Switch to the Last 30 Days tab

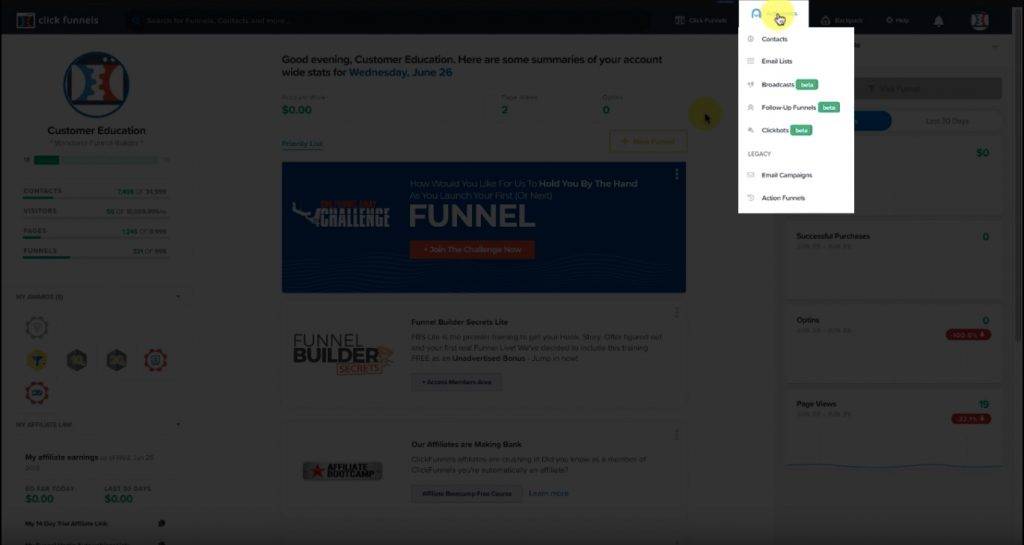tap(947, 121)
